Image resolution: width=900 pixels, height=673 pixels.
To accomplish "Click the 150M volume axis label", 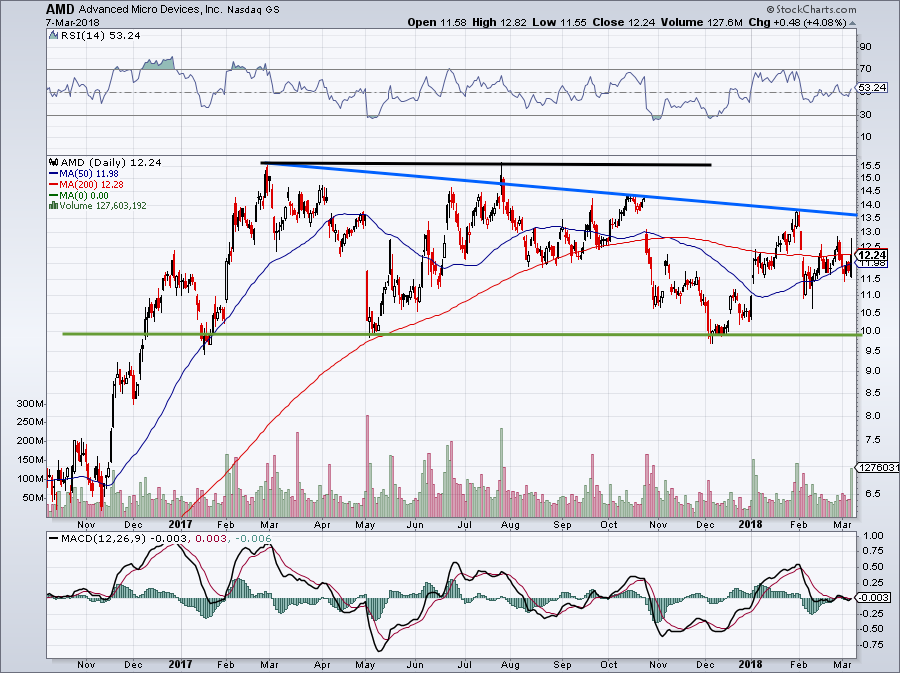I will [30, 460].
